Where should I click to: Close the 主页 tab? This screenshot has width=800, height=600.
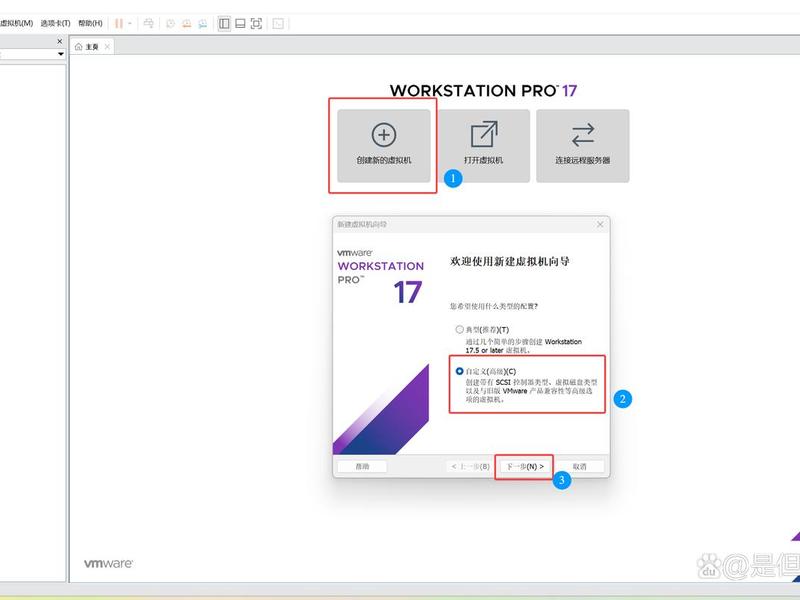[107, 47]
